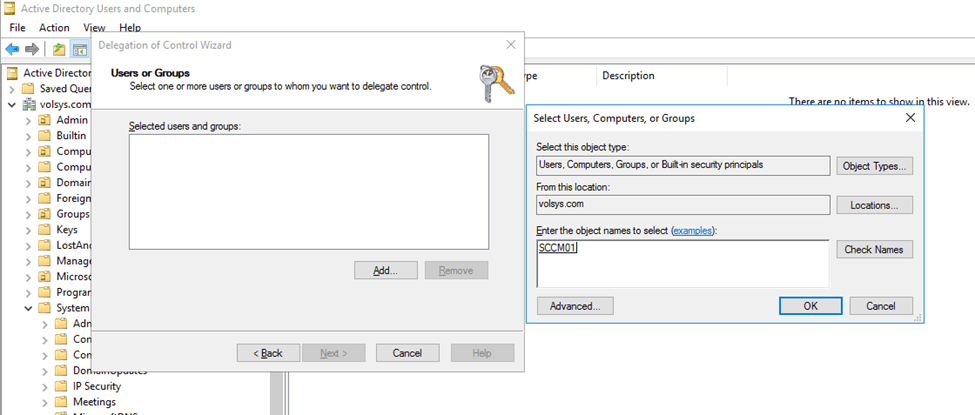The image size is (975, 415).
Task: Expand the Saved Queries node
Action: (12, 88)
